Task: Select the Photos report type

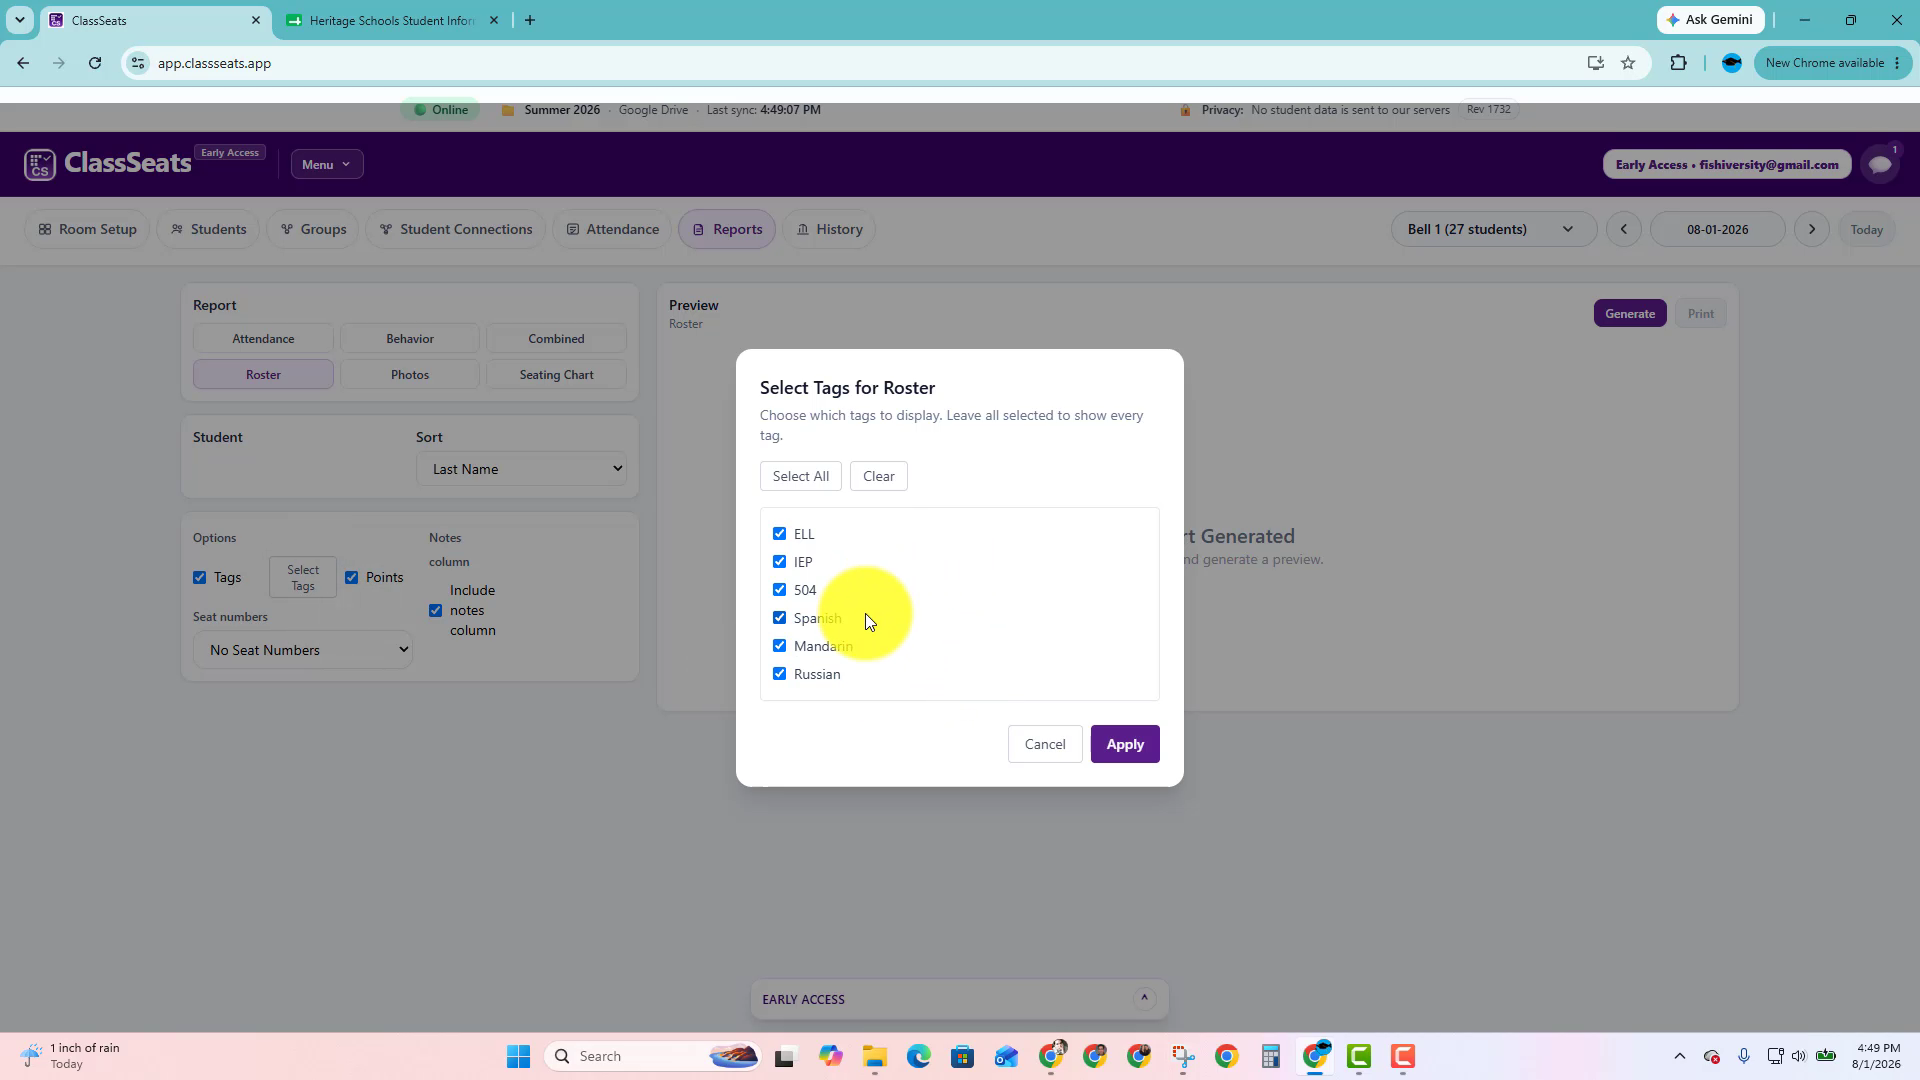Action: (410, 375)
